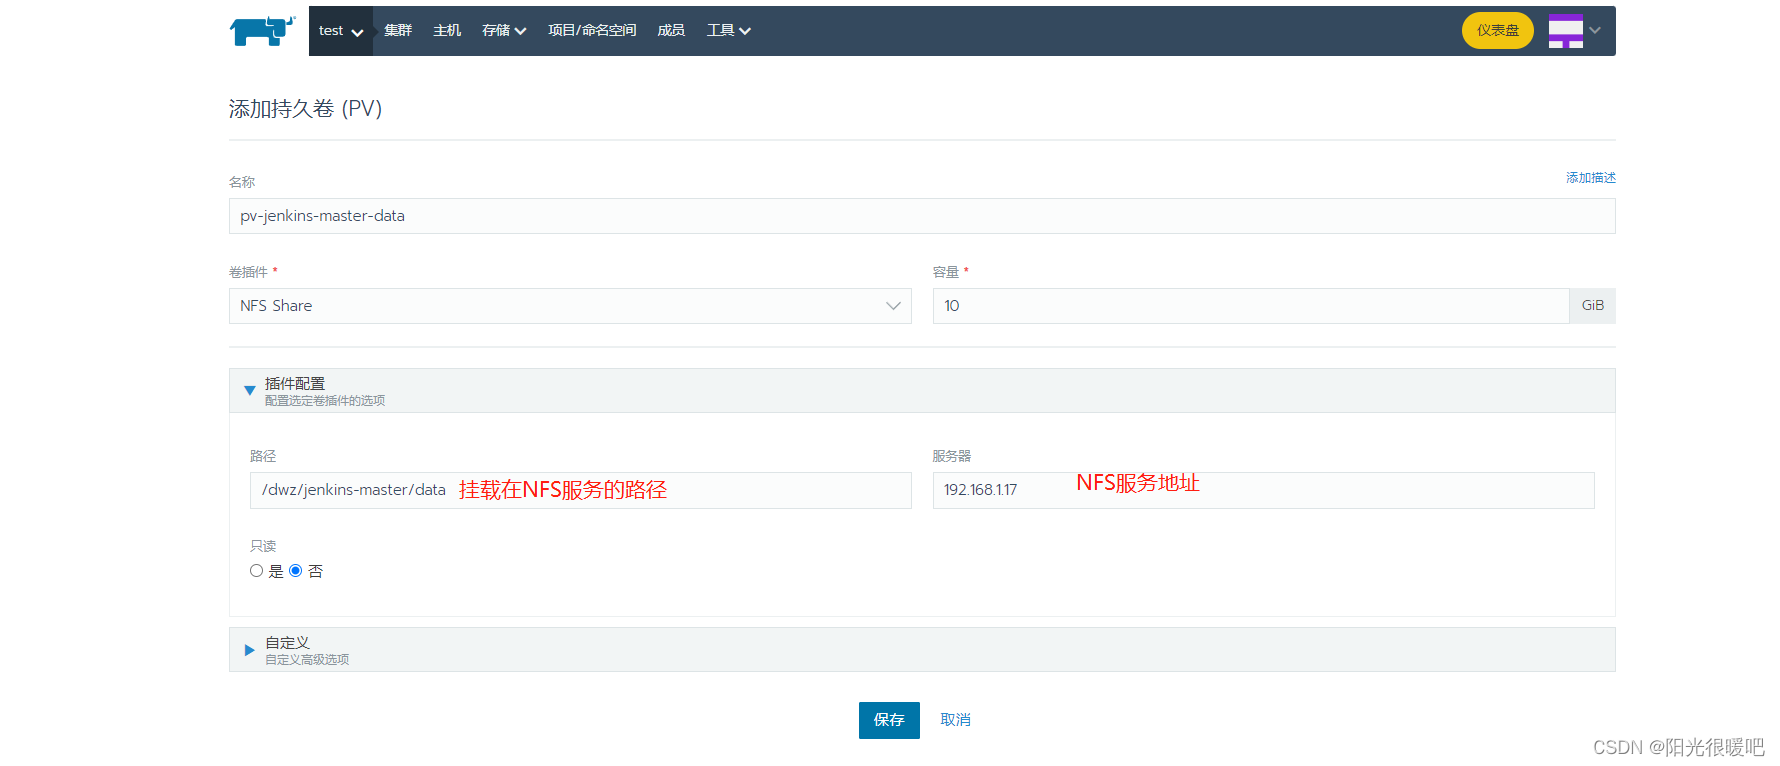Collapse the 插件配置 section triangle
Screen dimensions: 1780x766
pyautogui.click(x=250, y=391)
